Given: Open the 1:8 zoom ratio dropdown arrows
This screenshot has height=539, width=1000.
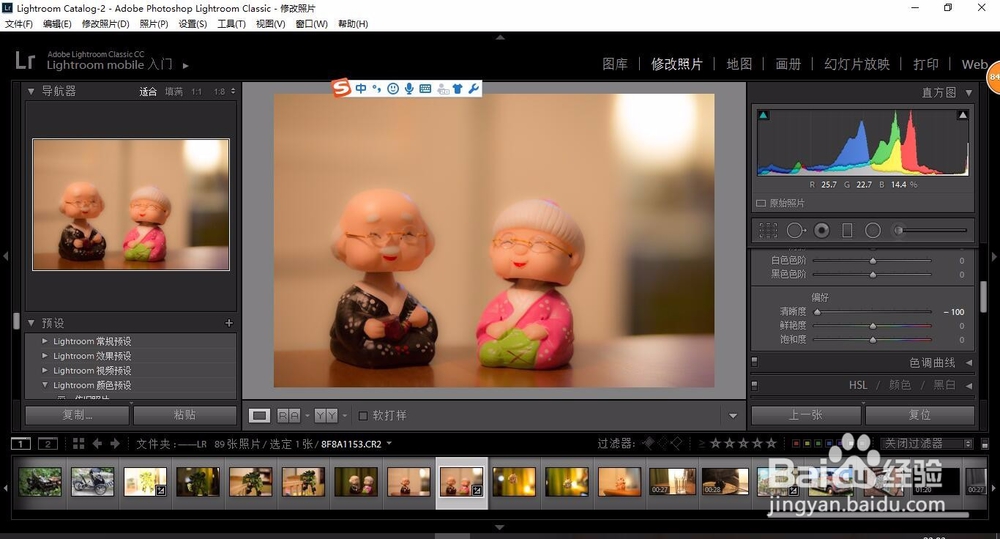Looking at the screenshot, I should [233, 91].
